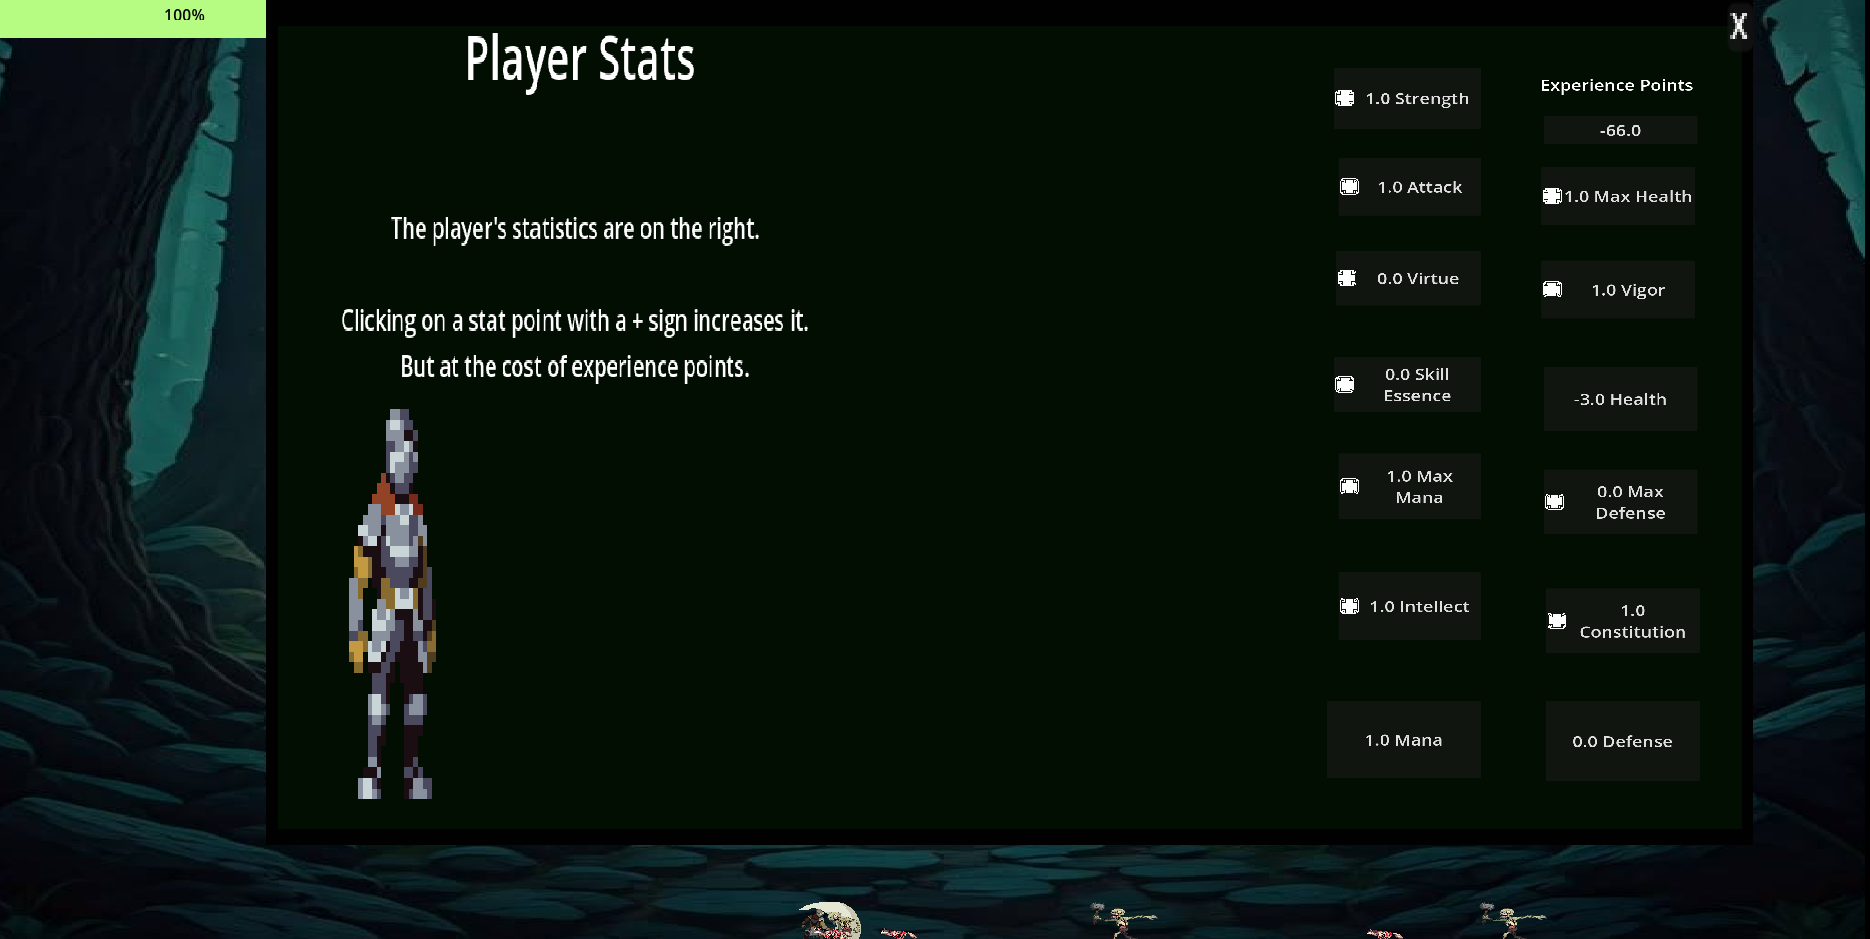Viewport: 1870px width, 939px height.
Task: Click the Player Stats heading
Action: (x=580, y=59)
